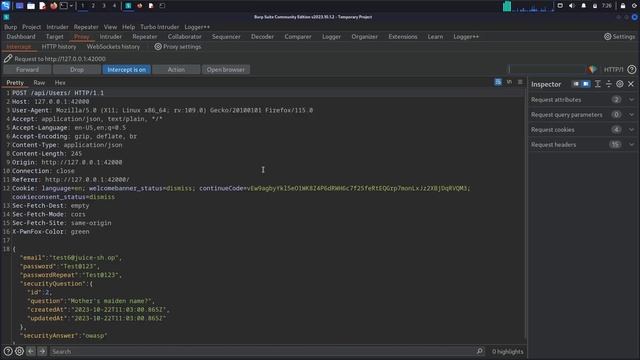Switch to the Sequencer tab

tap(226, 37)
